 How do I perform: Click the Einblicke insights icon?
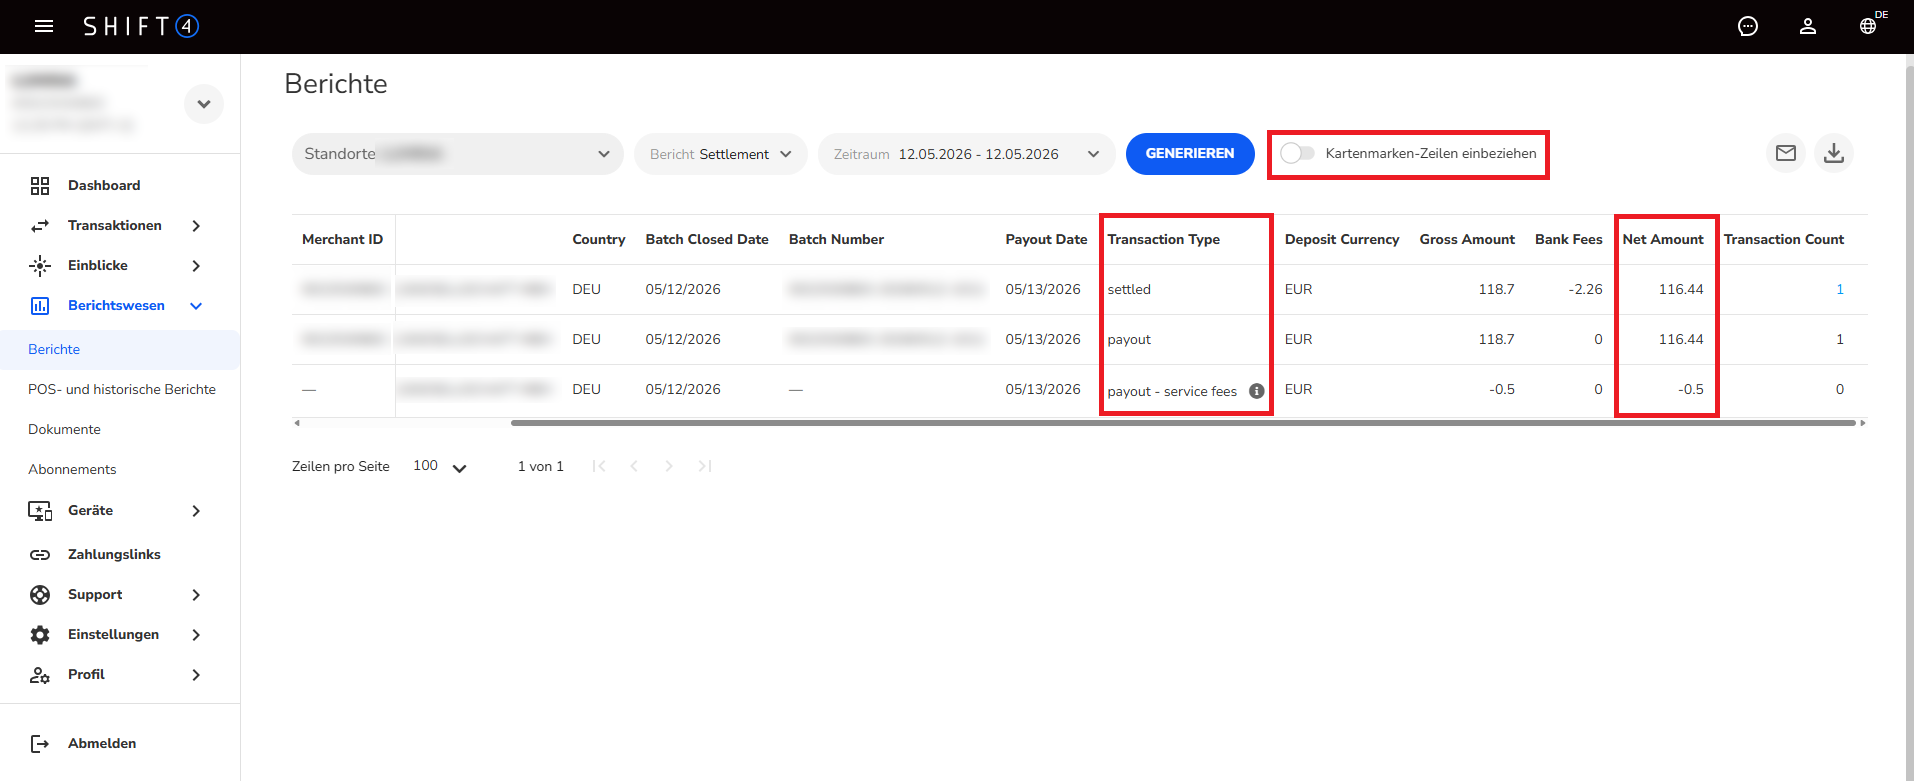40,266
